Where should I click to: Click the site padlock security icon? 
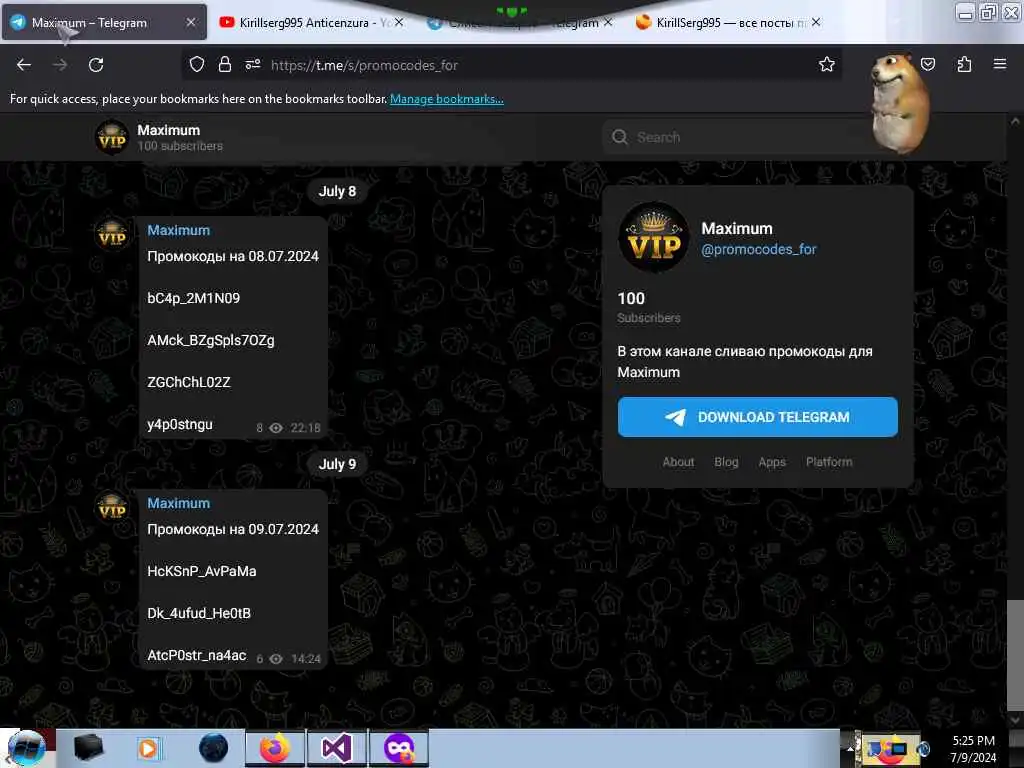pos(225,65)
